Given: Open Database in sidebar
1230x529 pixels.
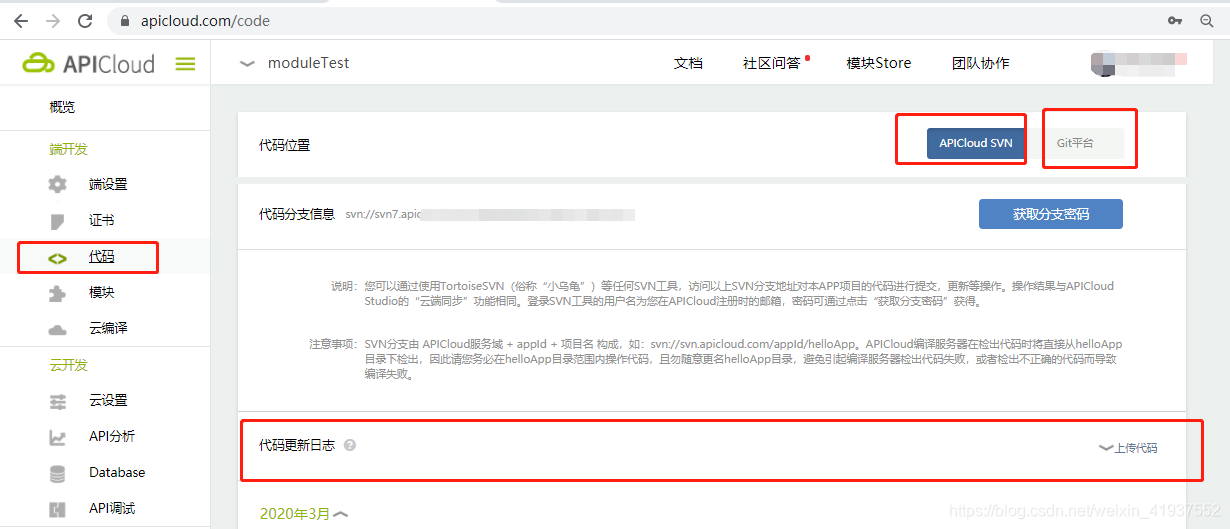Looking at the screenshot, I should [x=117, y=472].
